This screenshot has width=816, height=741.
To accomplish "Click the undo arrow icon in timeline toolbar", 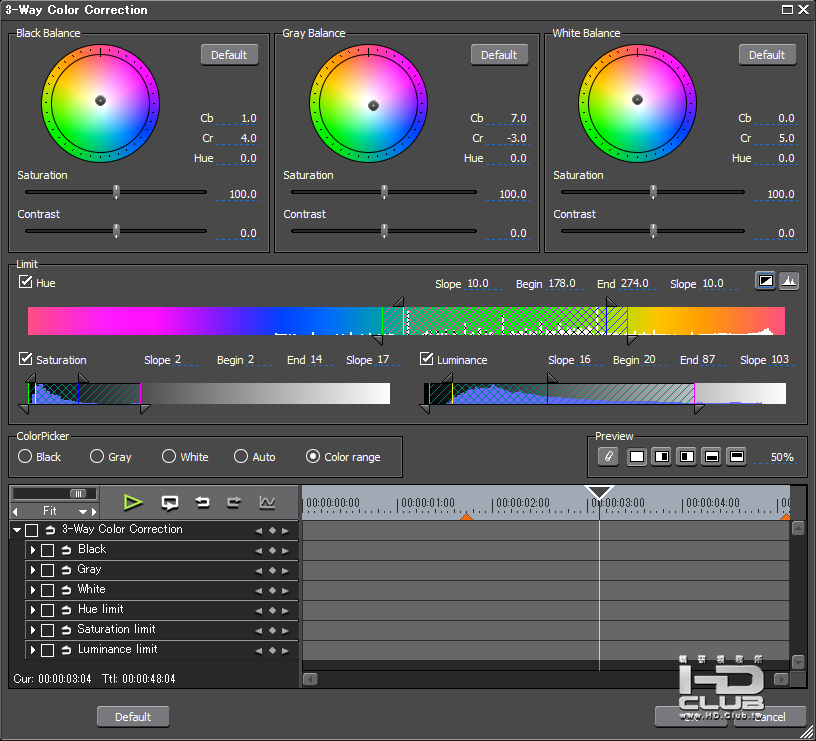I will coord(202,502).
